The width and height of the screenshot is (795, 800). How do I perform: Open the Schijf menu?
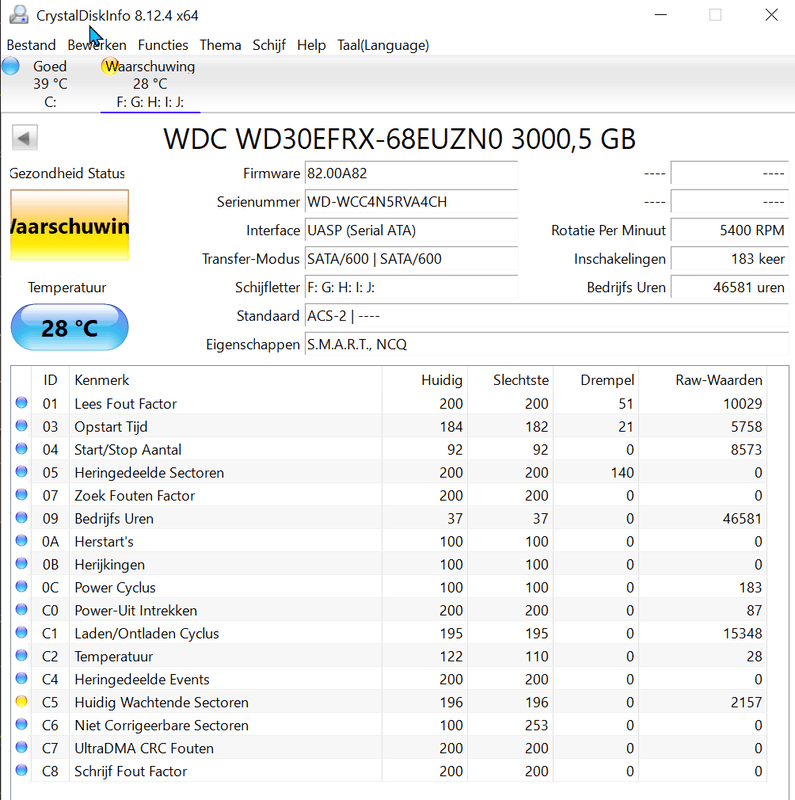269,45
